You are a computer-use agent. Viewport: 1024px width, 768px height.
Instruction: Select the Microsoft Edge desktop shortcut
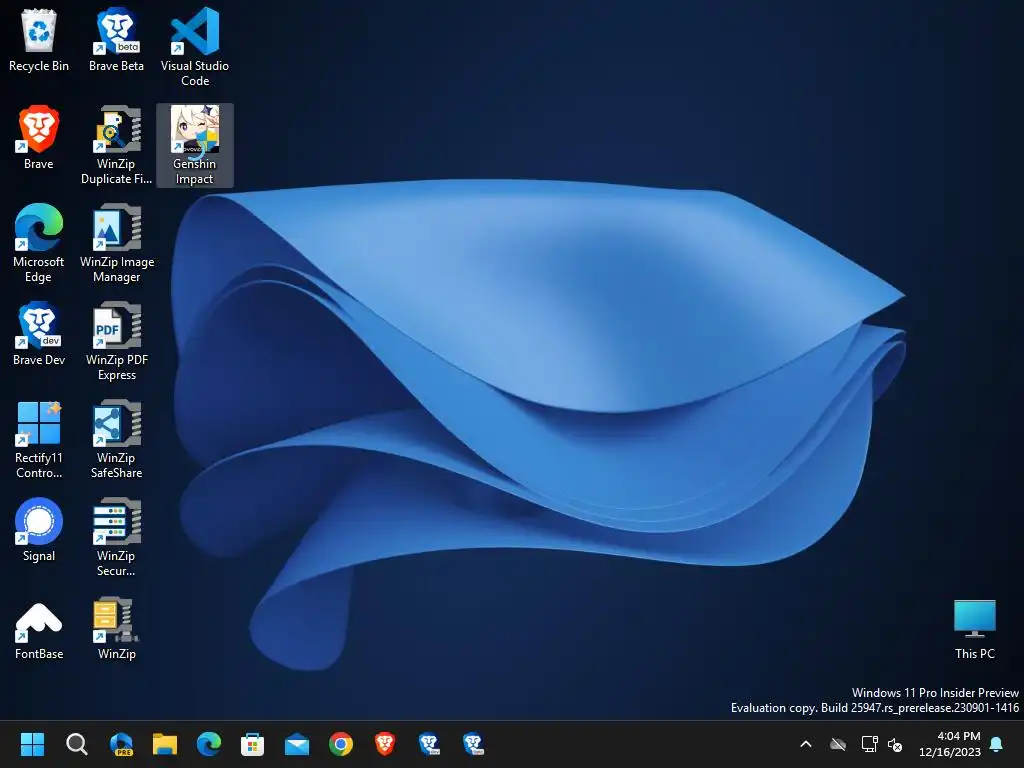pos(39,244)
